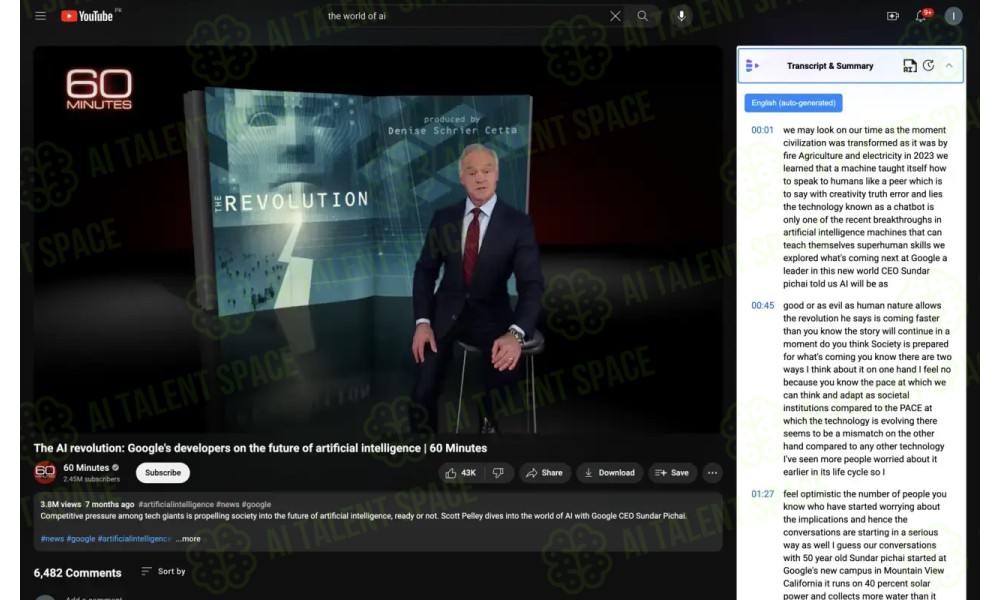The image size is (1000, 600).
Task: Expand description with '...more'
Action: click(188, 539)
